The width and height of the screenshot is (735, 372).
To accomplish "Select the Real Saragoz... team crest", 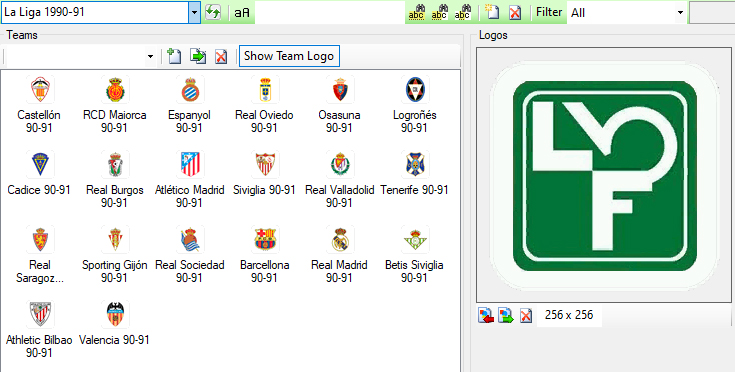I will pos(39,239).
